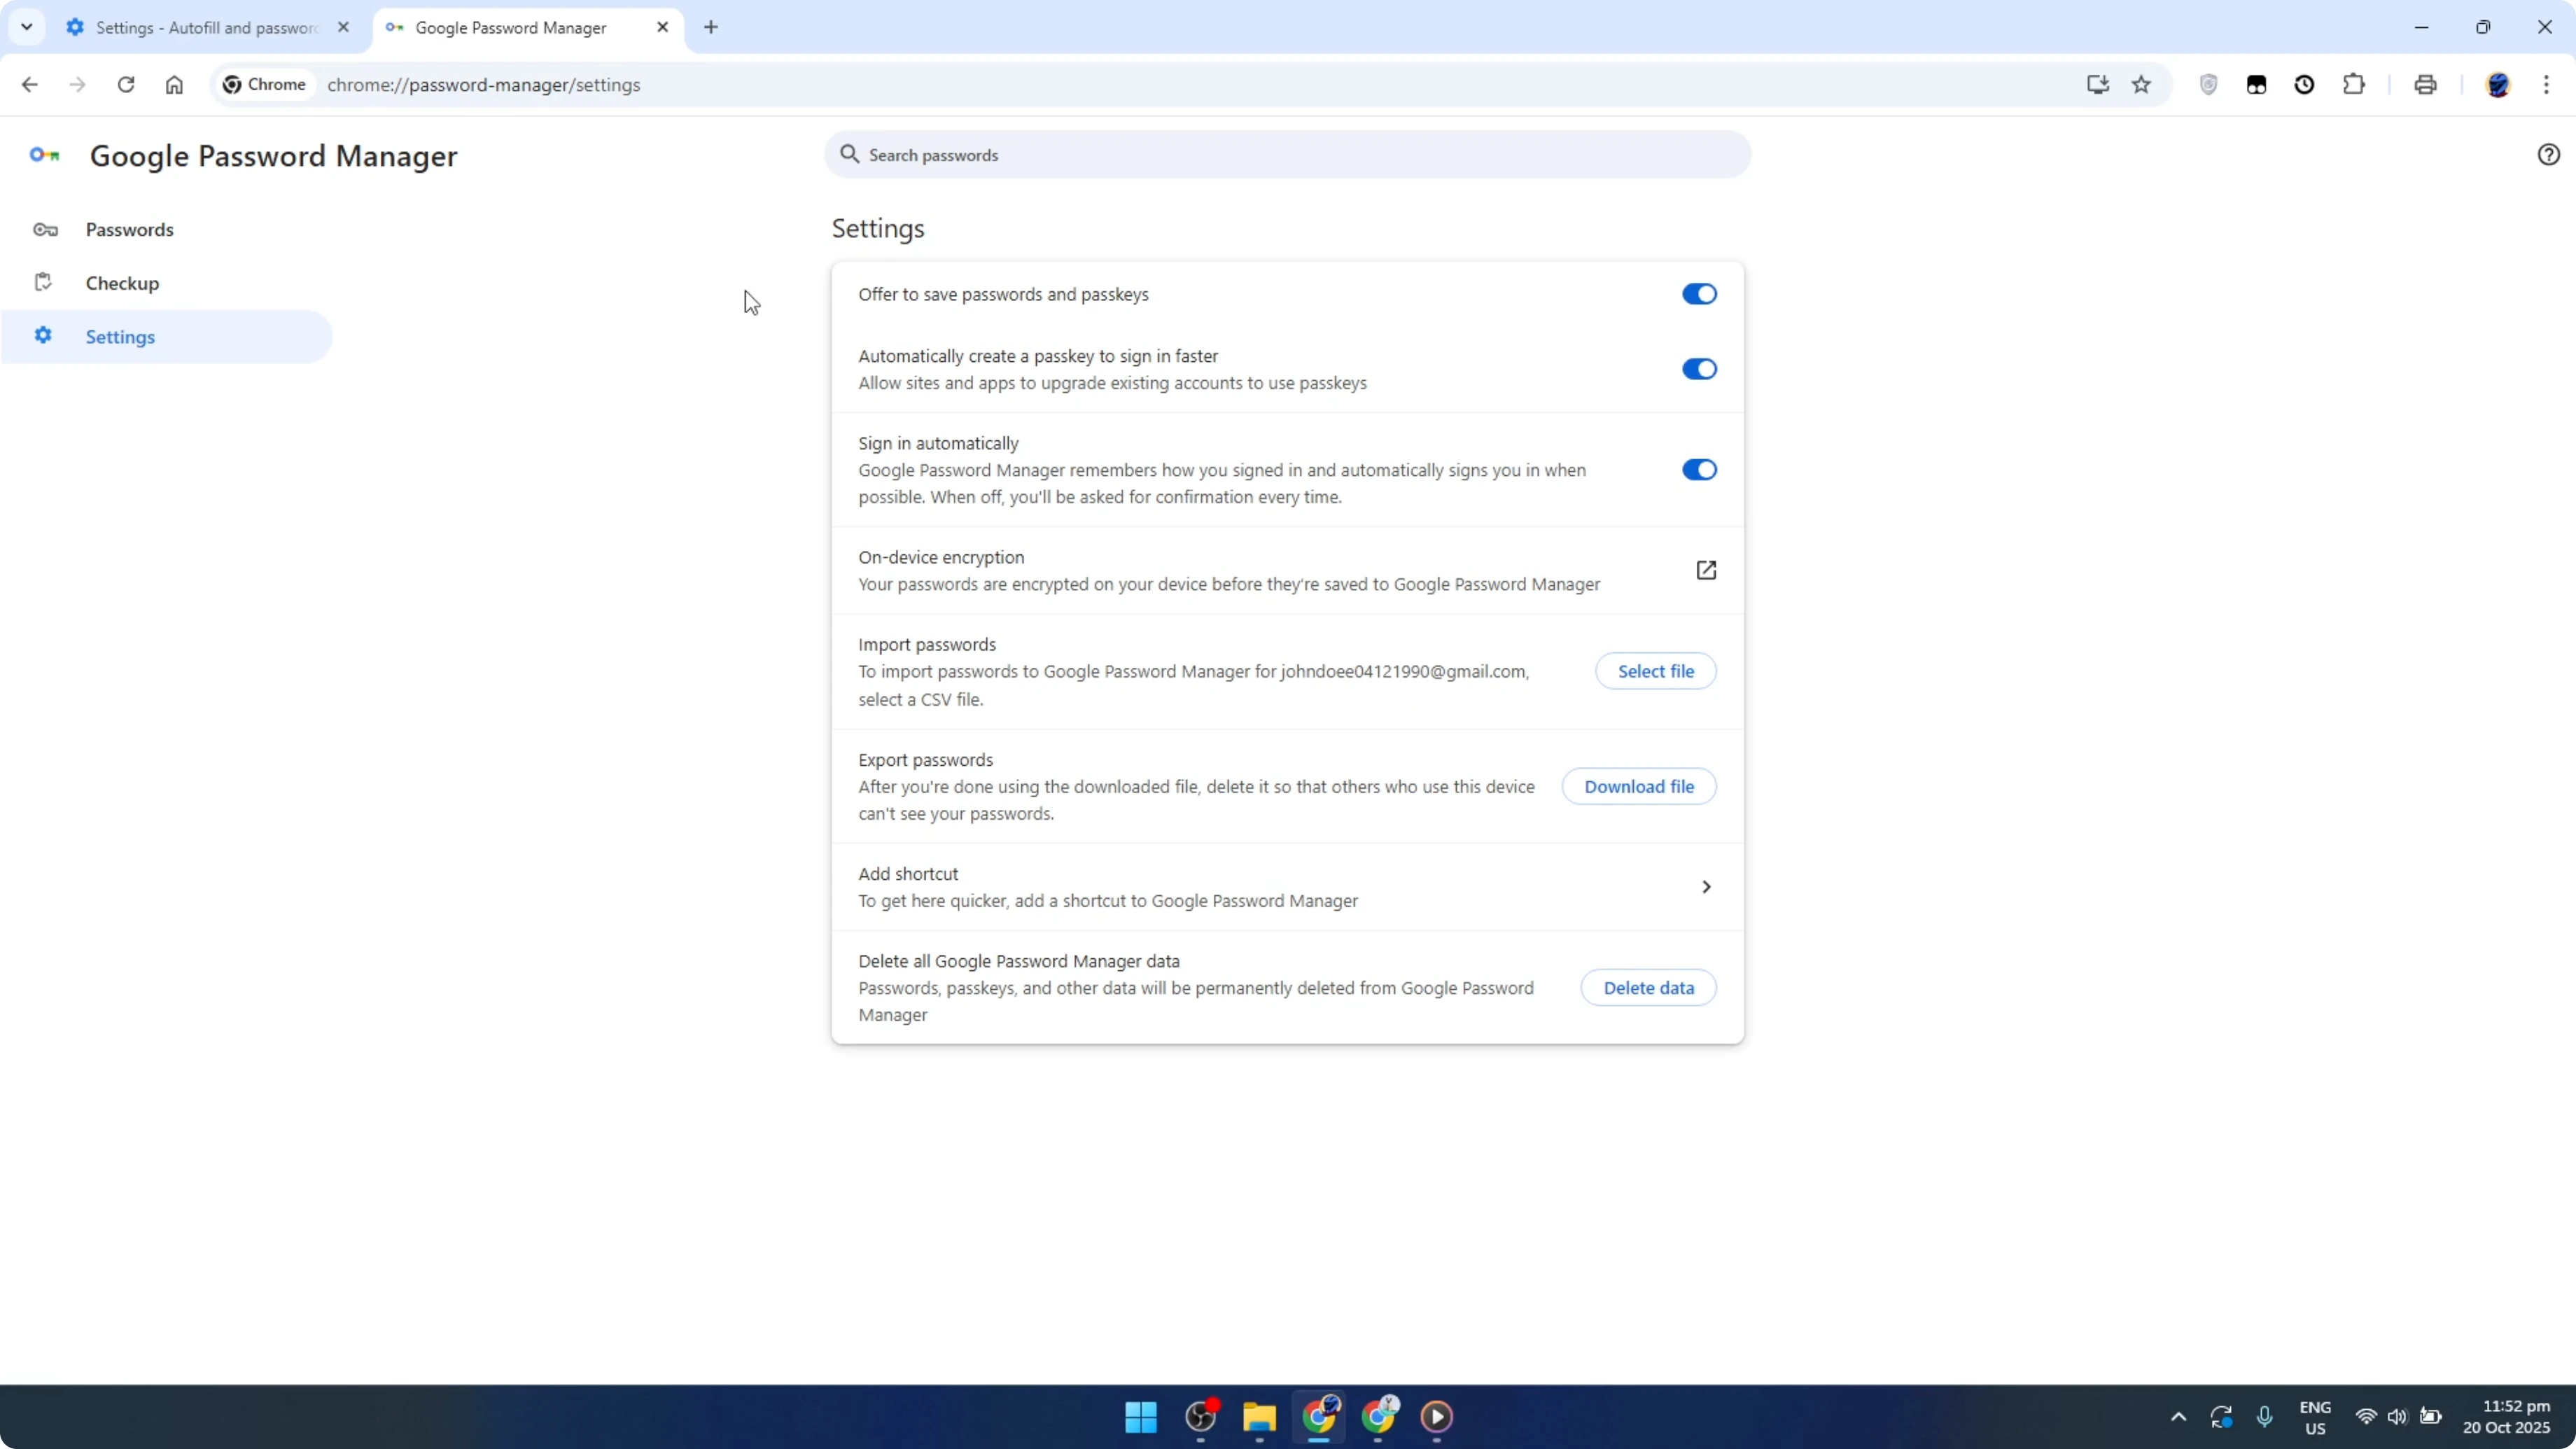Screen dimensions: 2576x1449
Task: Open the Checkup section in the sidebar
Action: 122,283
